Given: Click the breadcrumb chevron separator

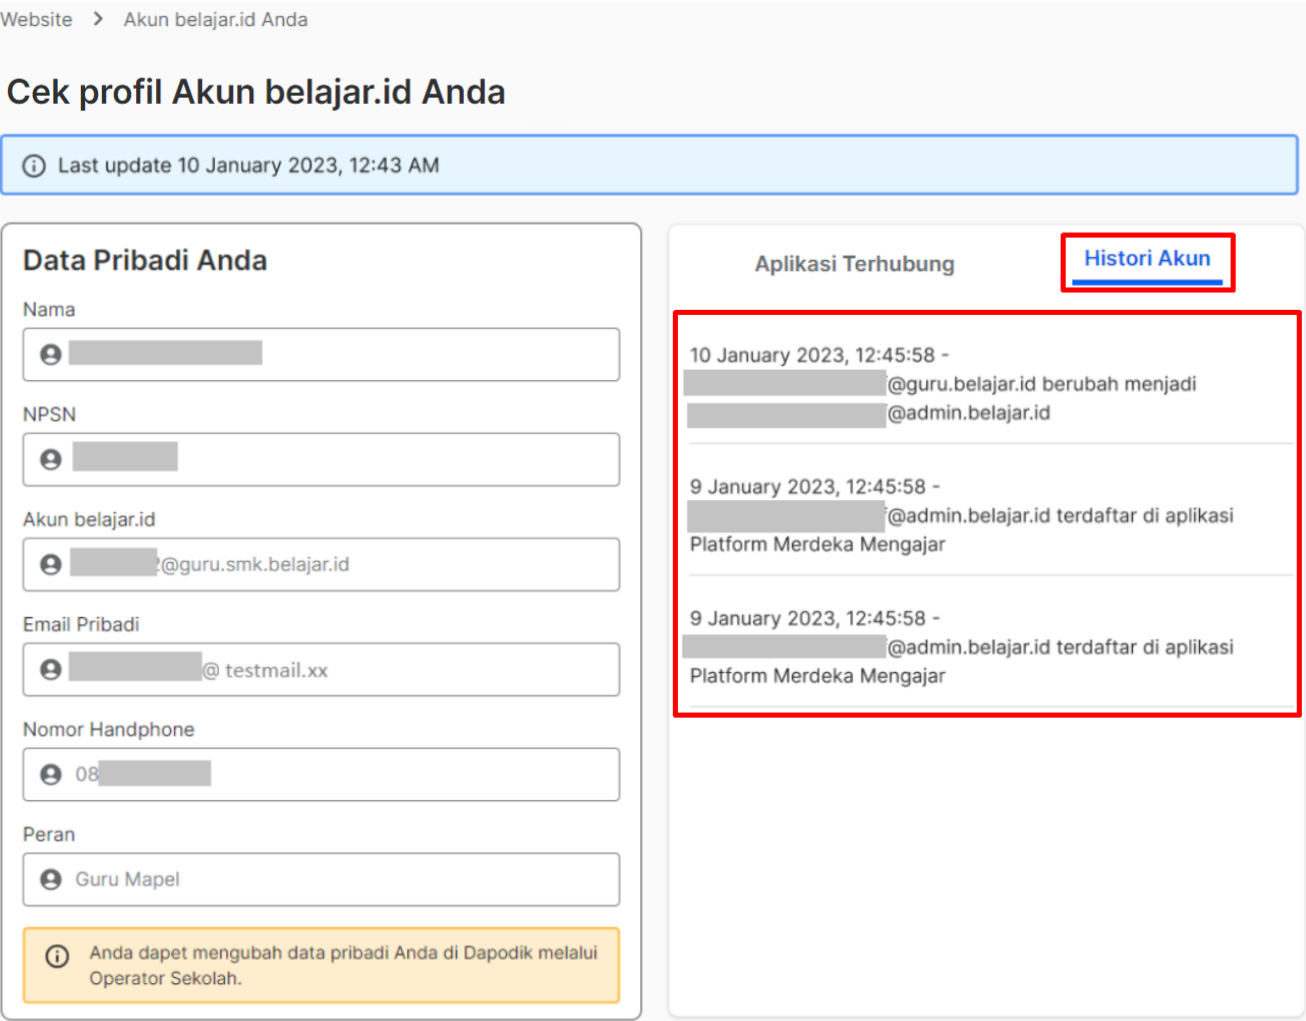Looking at the screenshot, I should [98, 19].
